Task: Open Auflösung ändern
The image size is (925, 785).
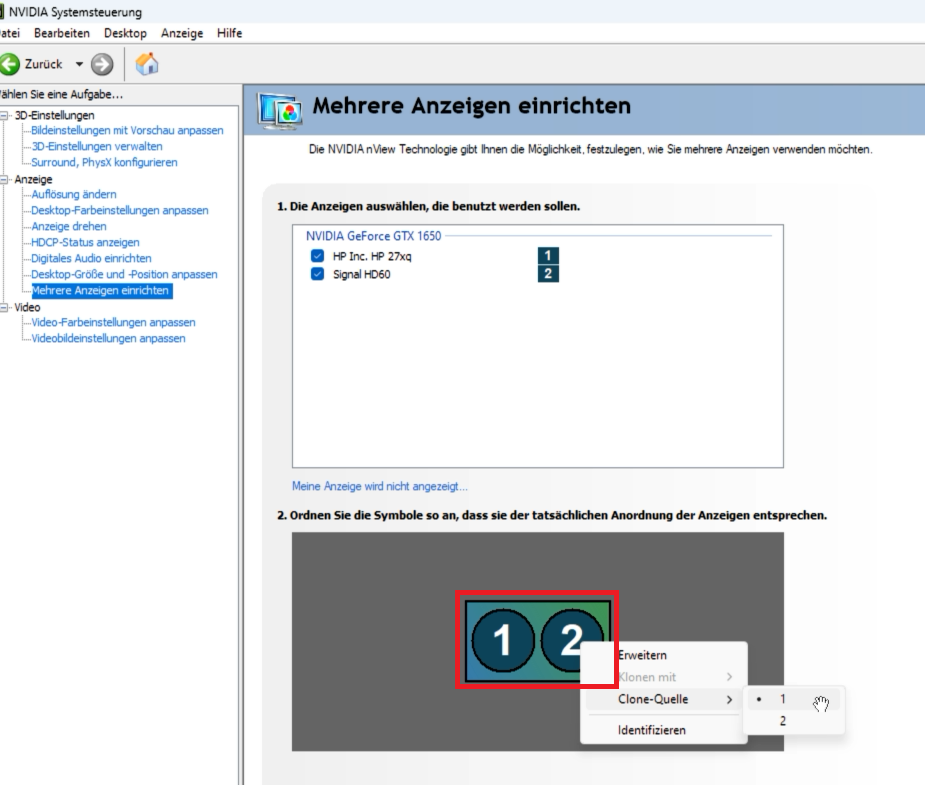Action: coord(74,194)
